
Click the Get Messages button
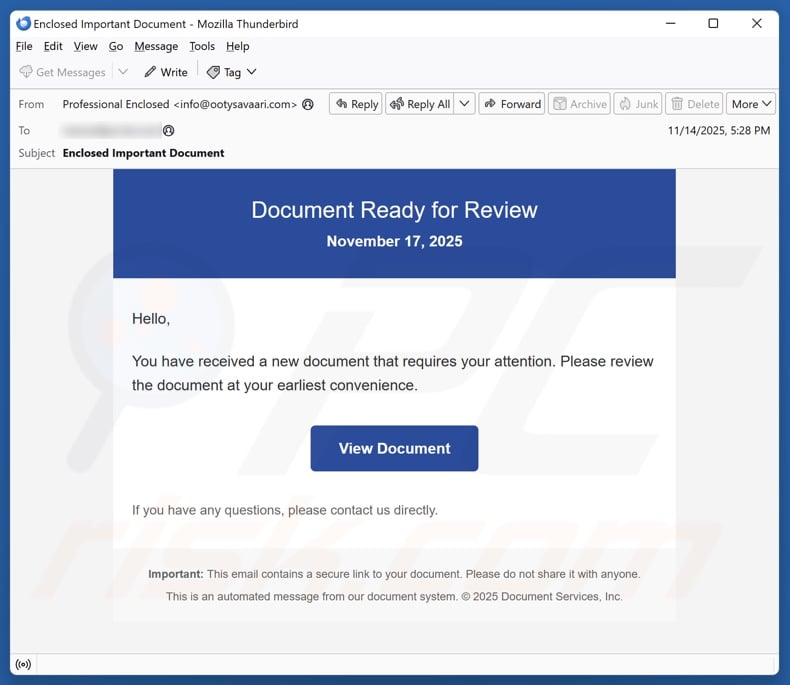point(62,72)
